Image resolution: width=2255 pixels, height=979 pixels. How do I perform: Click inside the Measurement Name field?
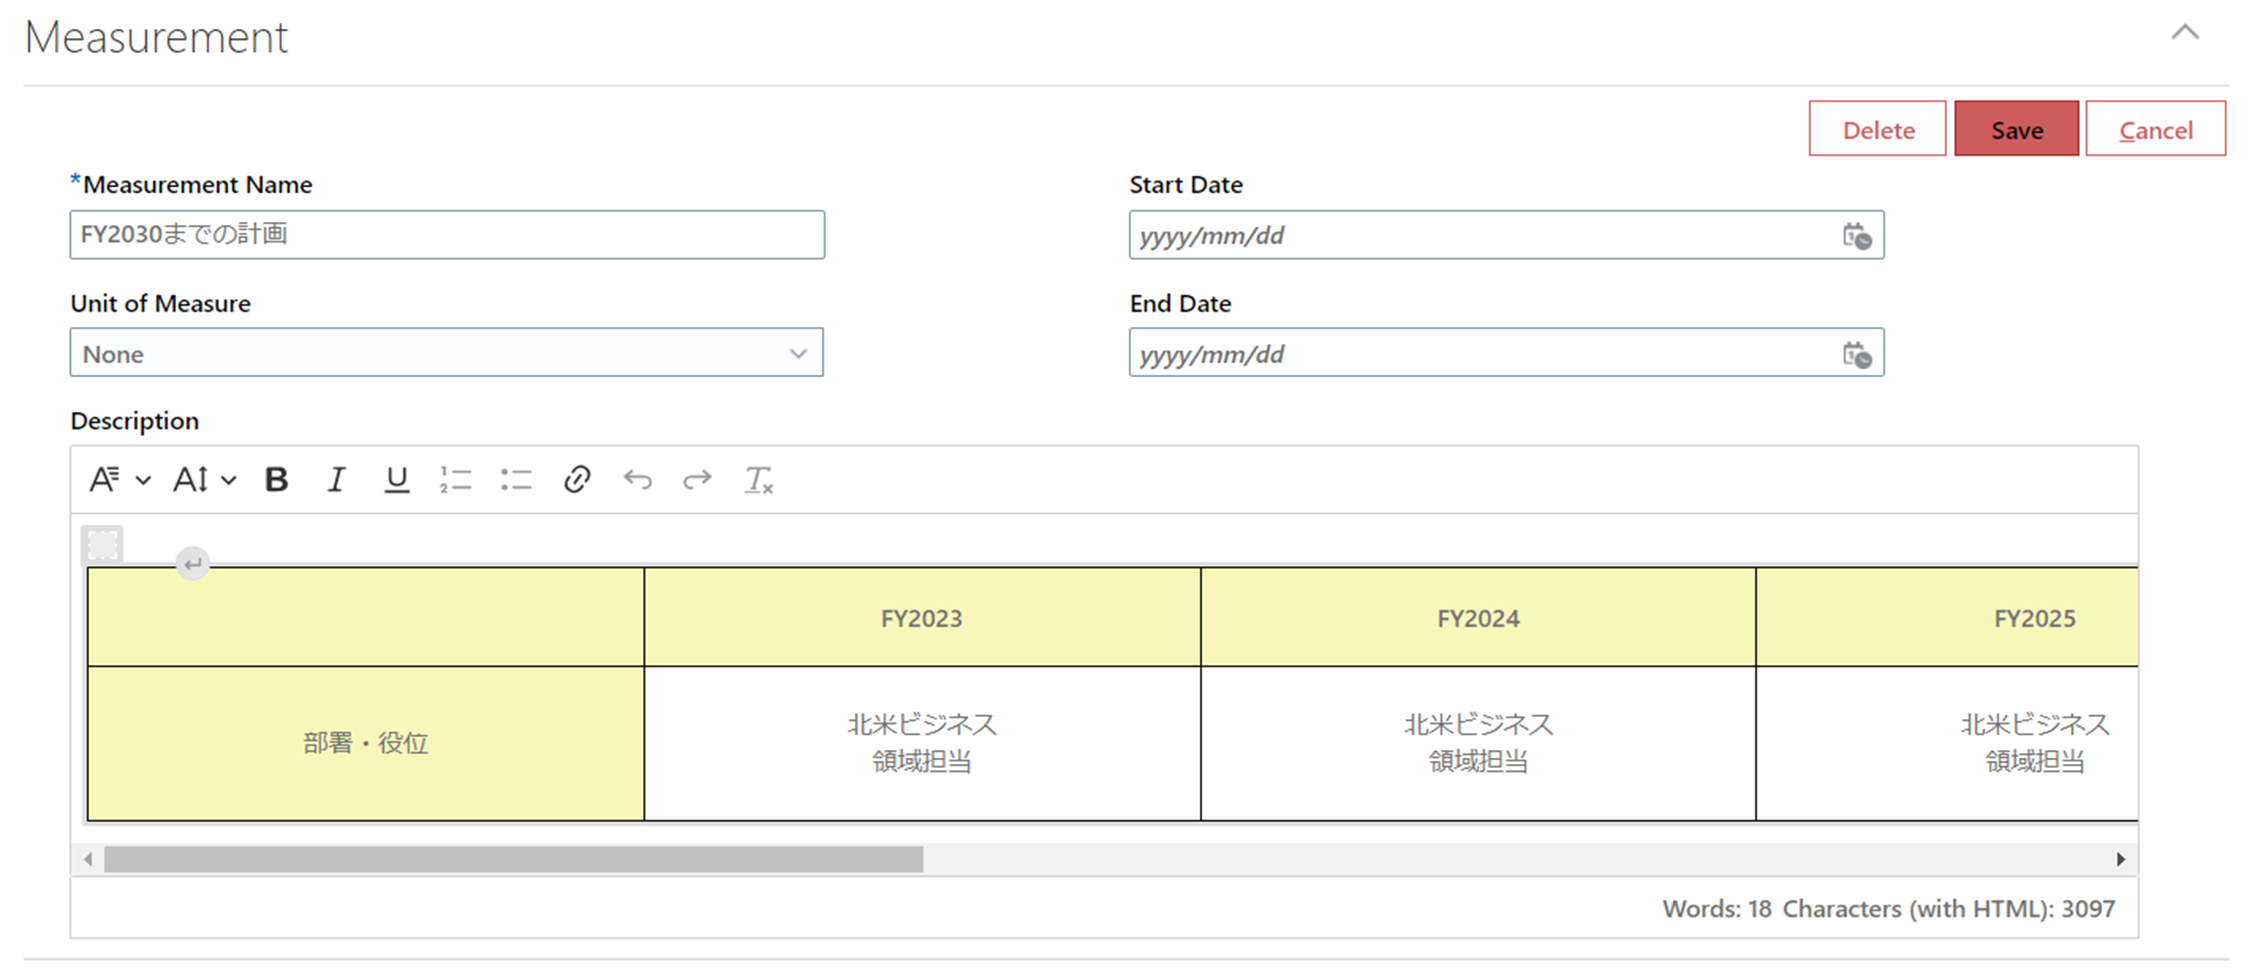point(447,235)
